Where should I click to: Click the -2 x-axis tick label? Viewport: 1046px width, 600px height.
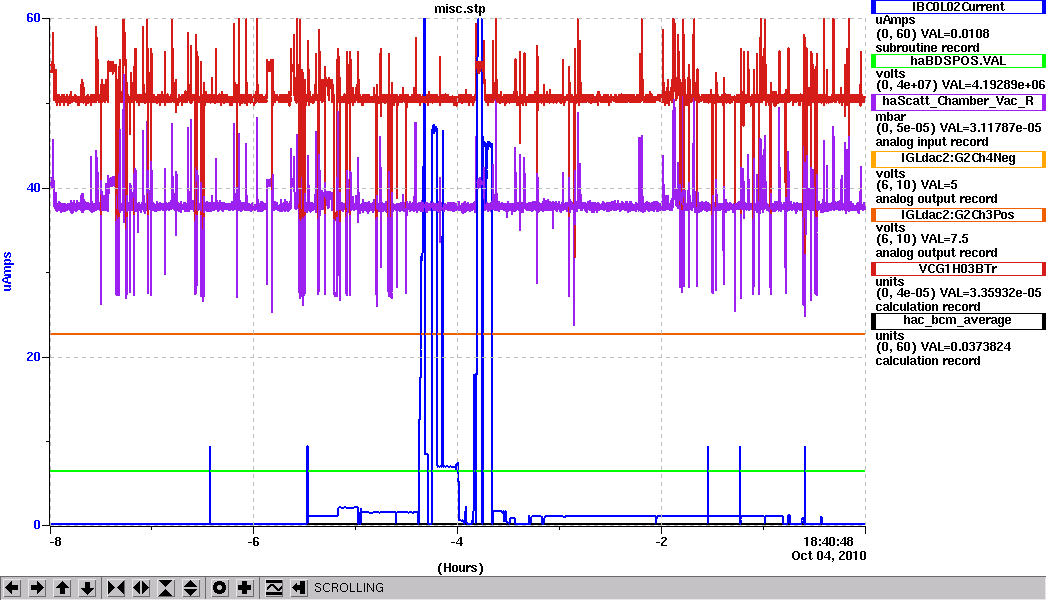[x=661, y=542]
